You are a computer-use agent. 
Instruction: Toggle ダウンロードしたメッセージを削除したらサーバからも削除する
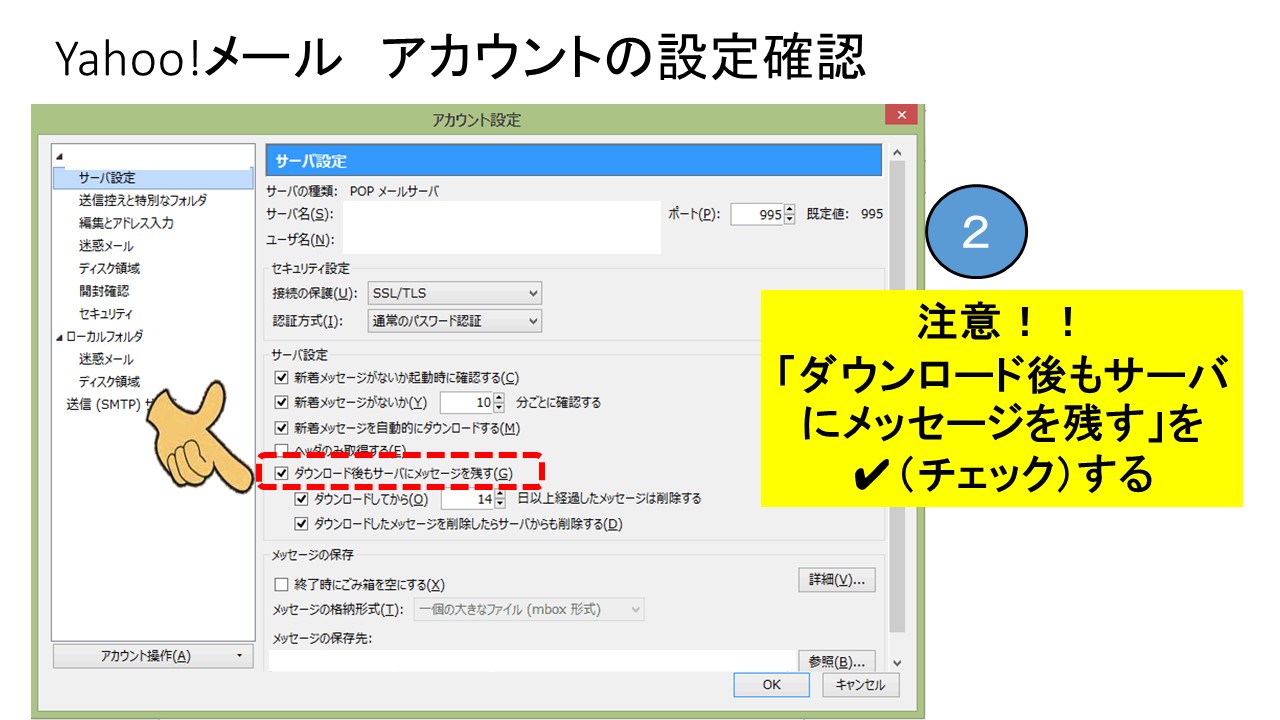(301, 523)
